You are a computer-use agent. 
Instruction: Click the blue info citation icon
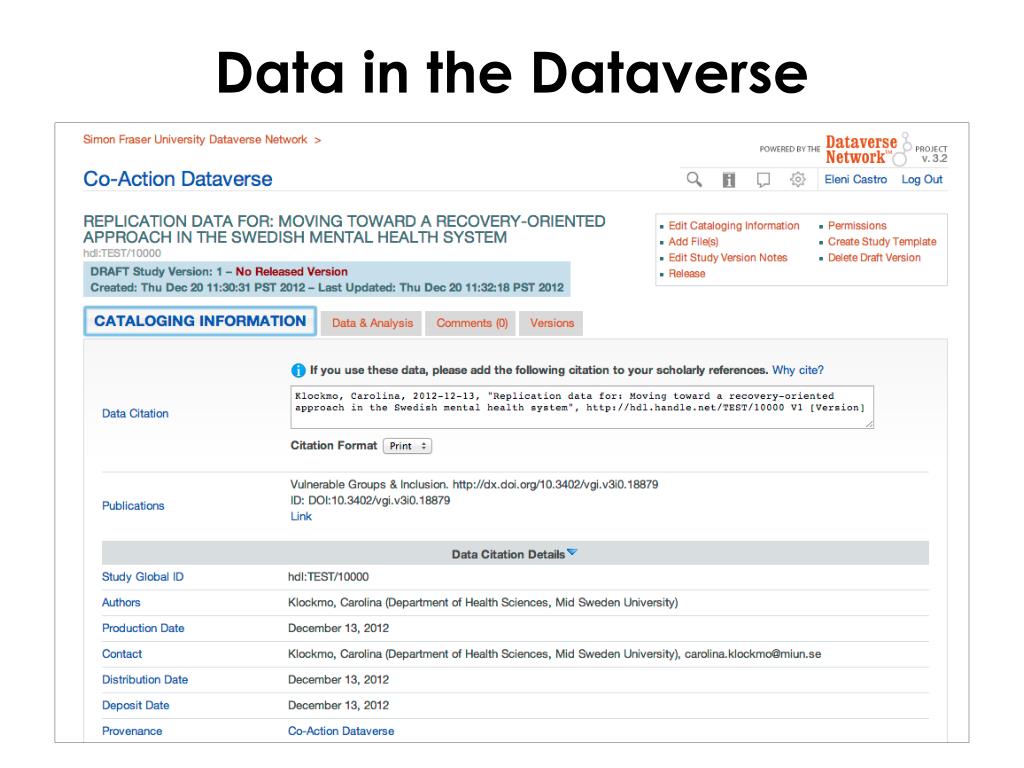click(x=298, y=370)
